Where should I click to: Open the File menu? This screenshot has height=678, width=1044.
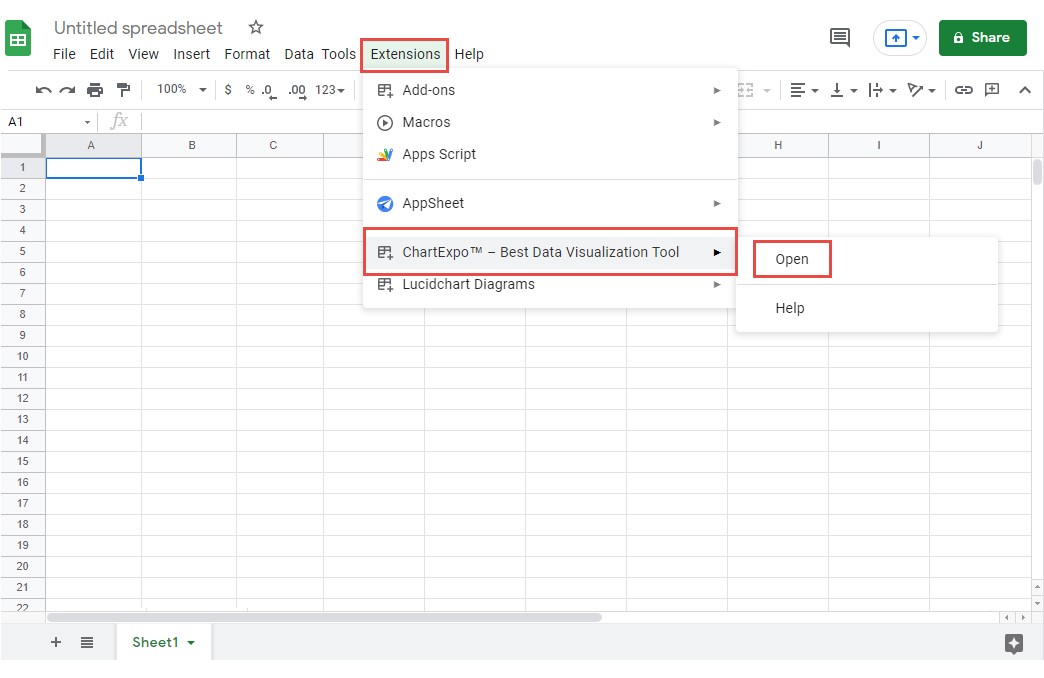[x=65, y=54]
